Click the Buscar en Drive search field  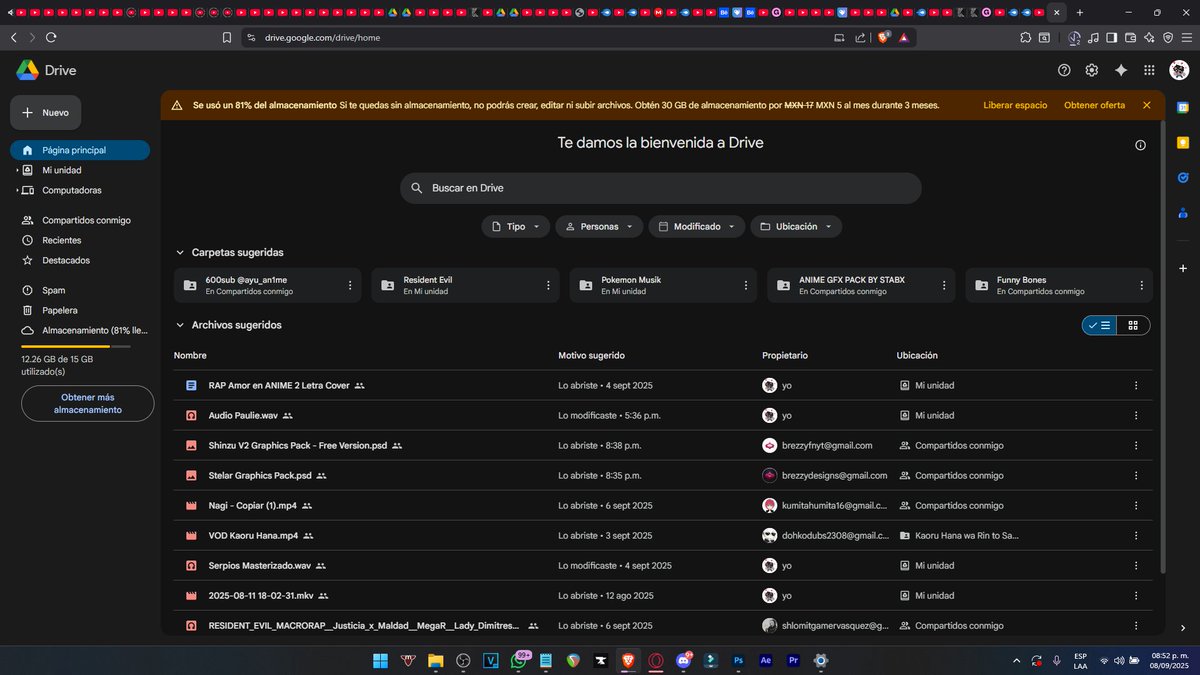tap(661, 188)
